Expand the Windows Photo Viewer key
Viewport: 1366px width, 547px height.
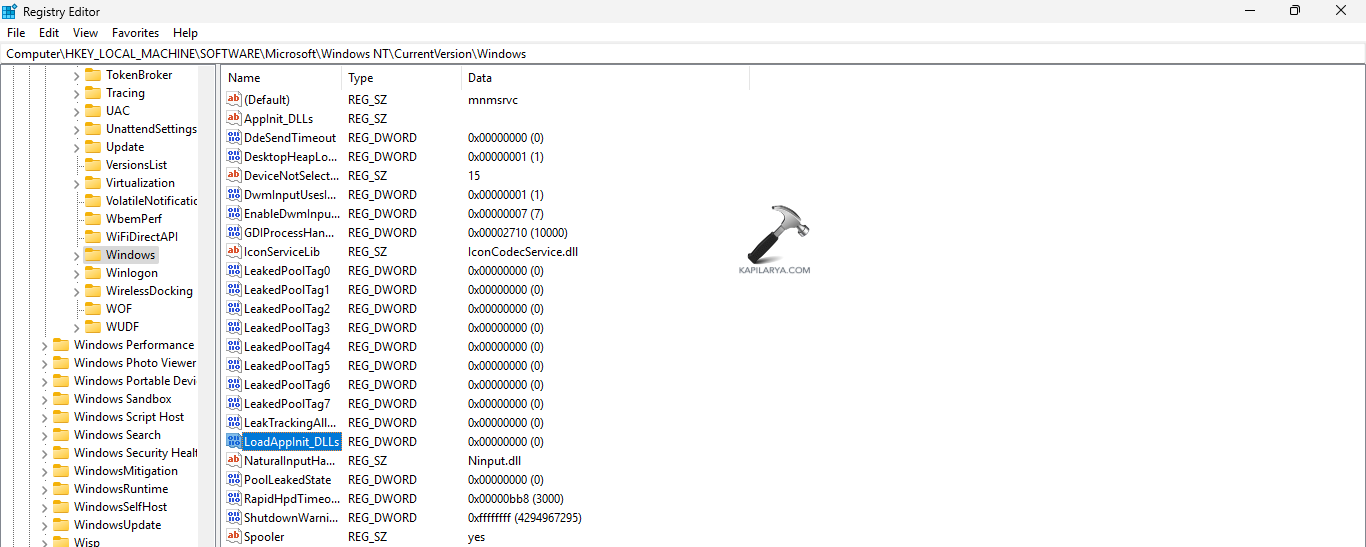[x=44, y=363]
